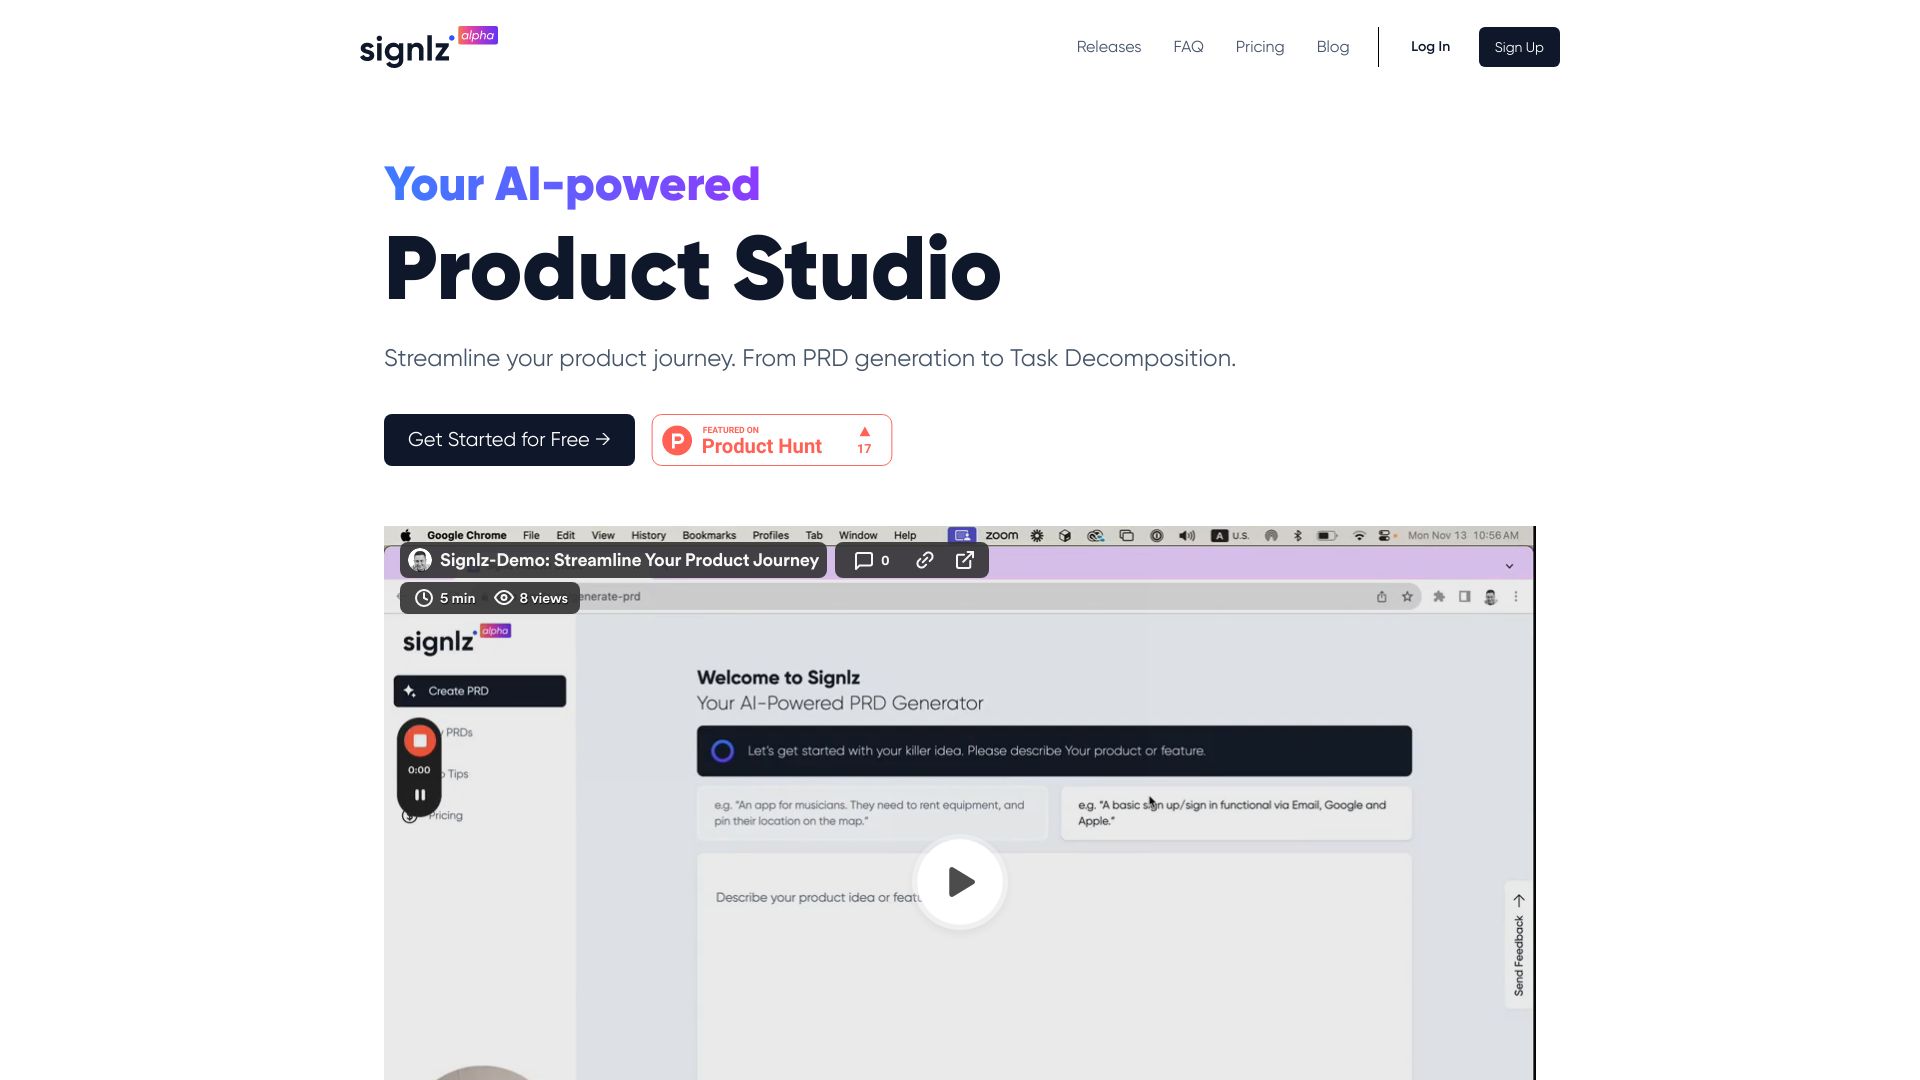Click the share/export icon in demo tab
Viewport: 1920px width, 1080px height.
965,559
